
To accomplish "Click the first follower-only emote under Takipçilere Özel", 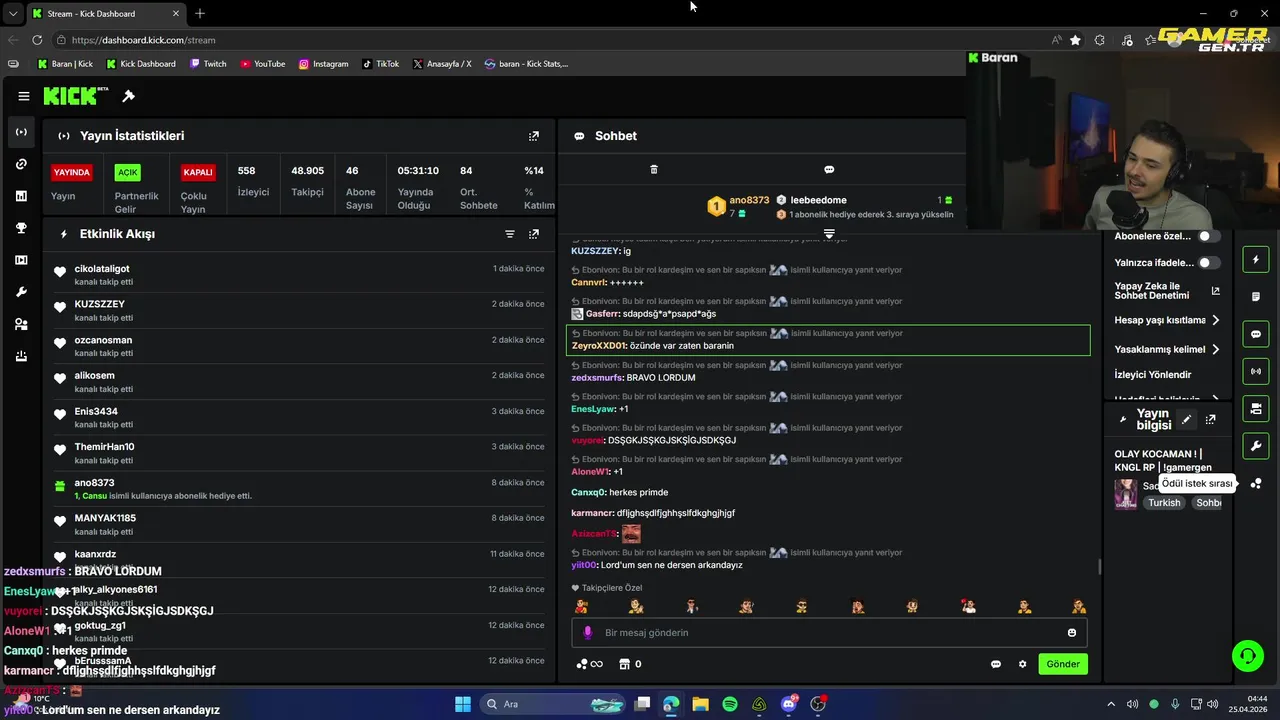I will click(x=581, y=606).
